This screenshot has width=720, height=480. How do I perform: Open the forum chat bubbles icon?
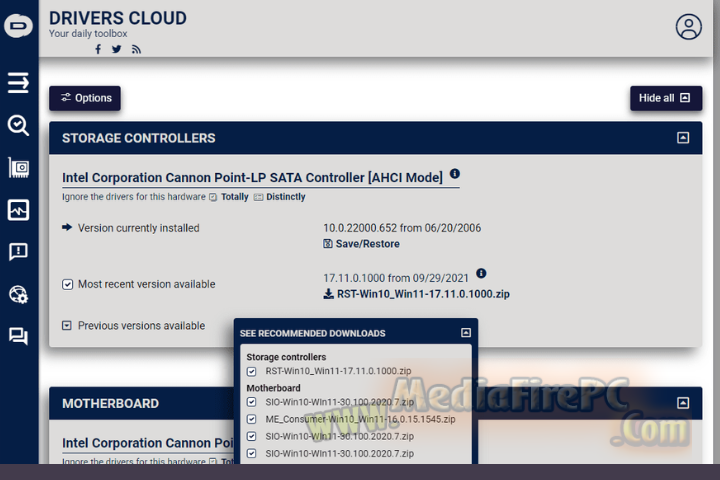pos(18,336)
